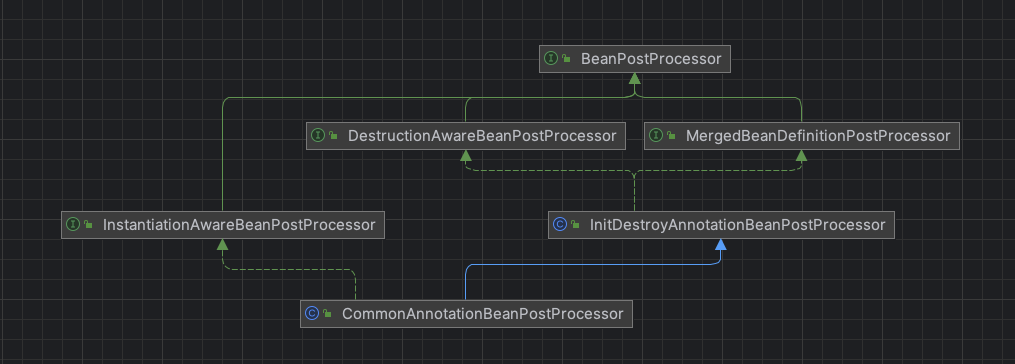Screen dimensions: 1015x364
Task: Select the CommonAnnotationBeanPostProcessor class label
Action: click(482, 314)
